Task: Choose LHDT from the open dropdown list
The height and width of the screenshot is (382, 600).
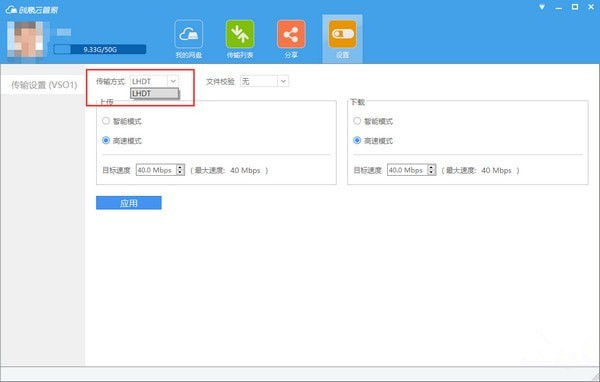Action: [x=155, y=93]
